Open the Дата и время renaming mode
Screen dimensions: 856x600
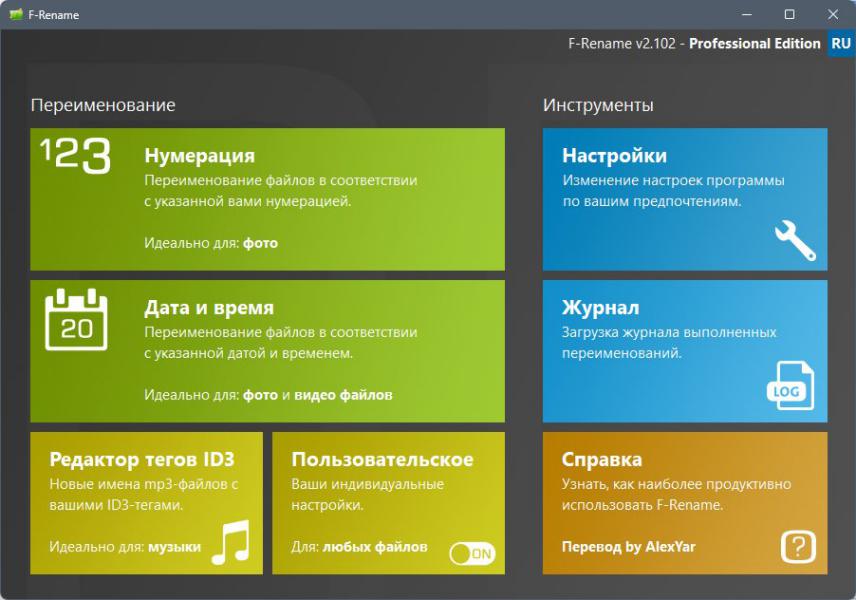[x=267, y=351]
